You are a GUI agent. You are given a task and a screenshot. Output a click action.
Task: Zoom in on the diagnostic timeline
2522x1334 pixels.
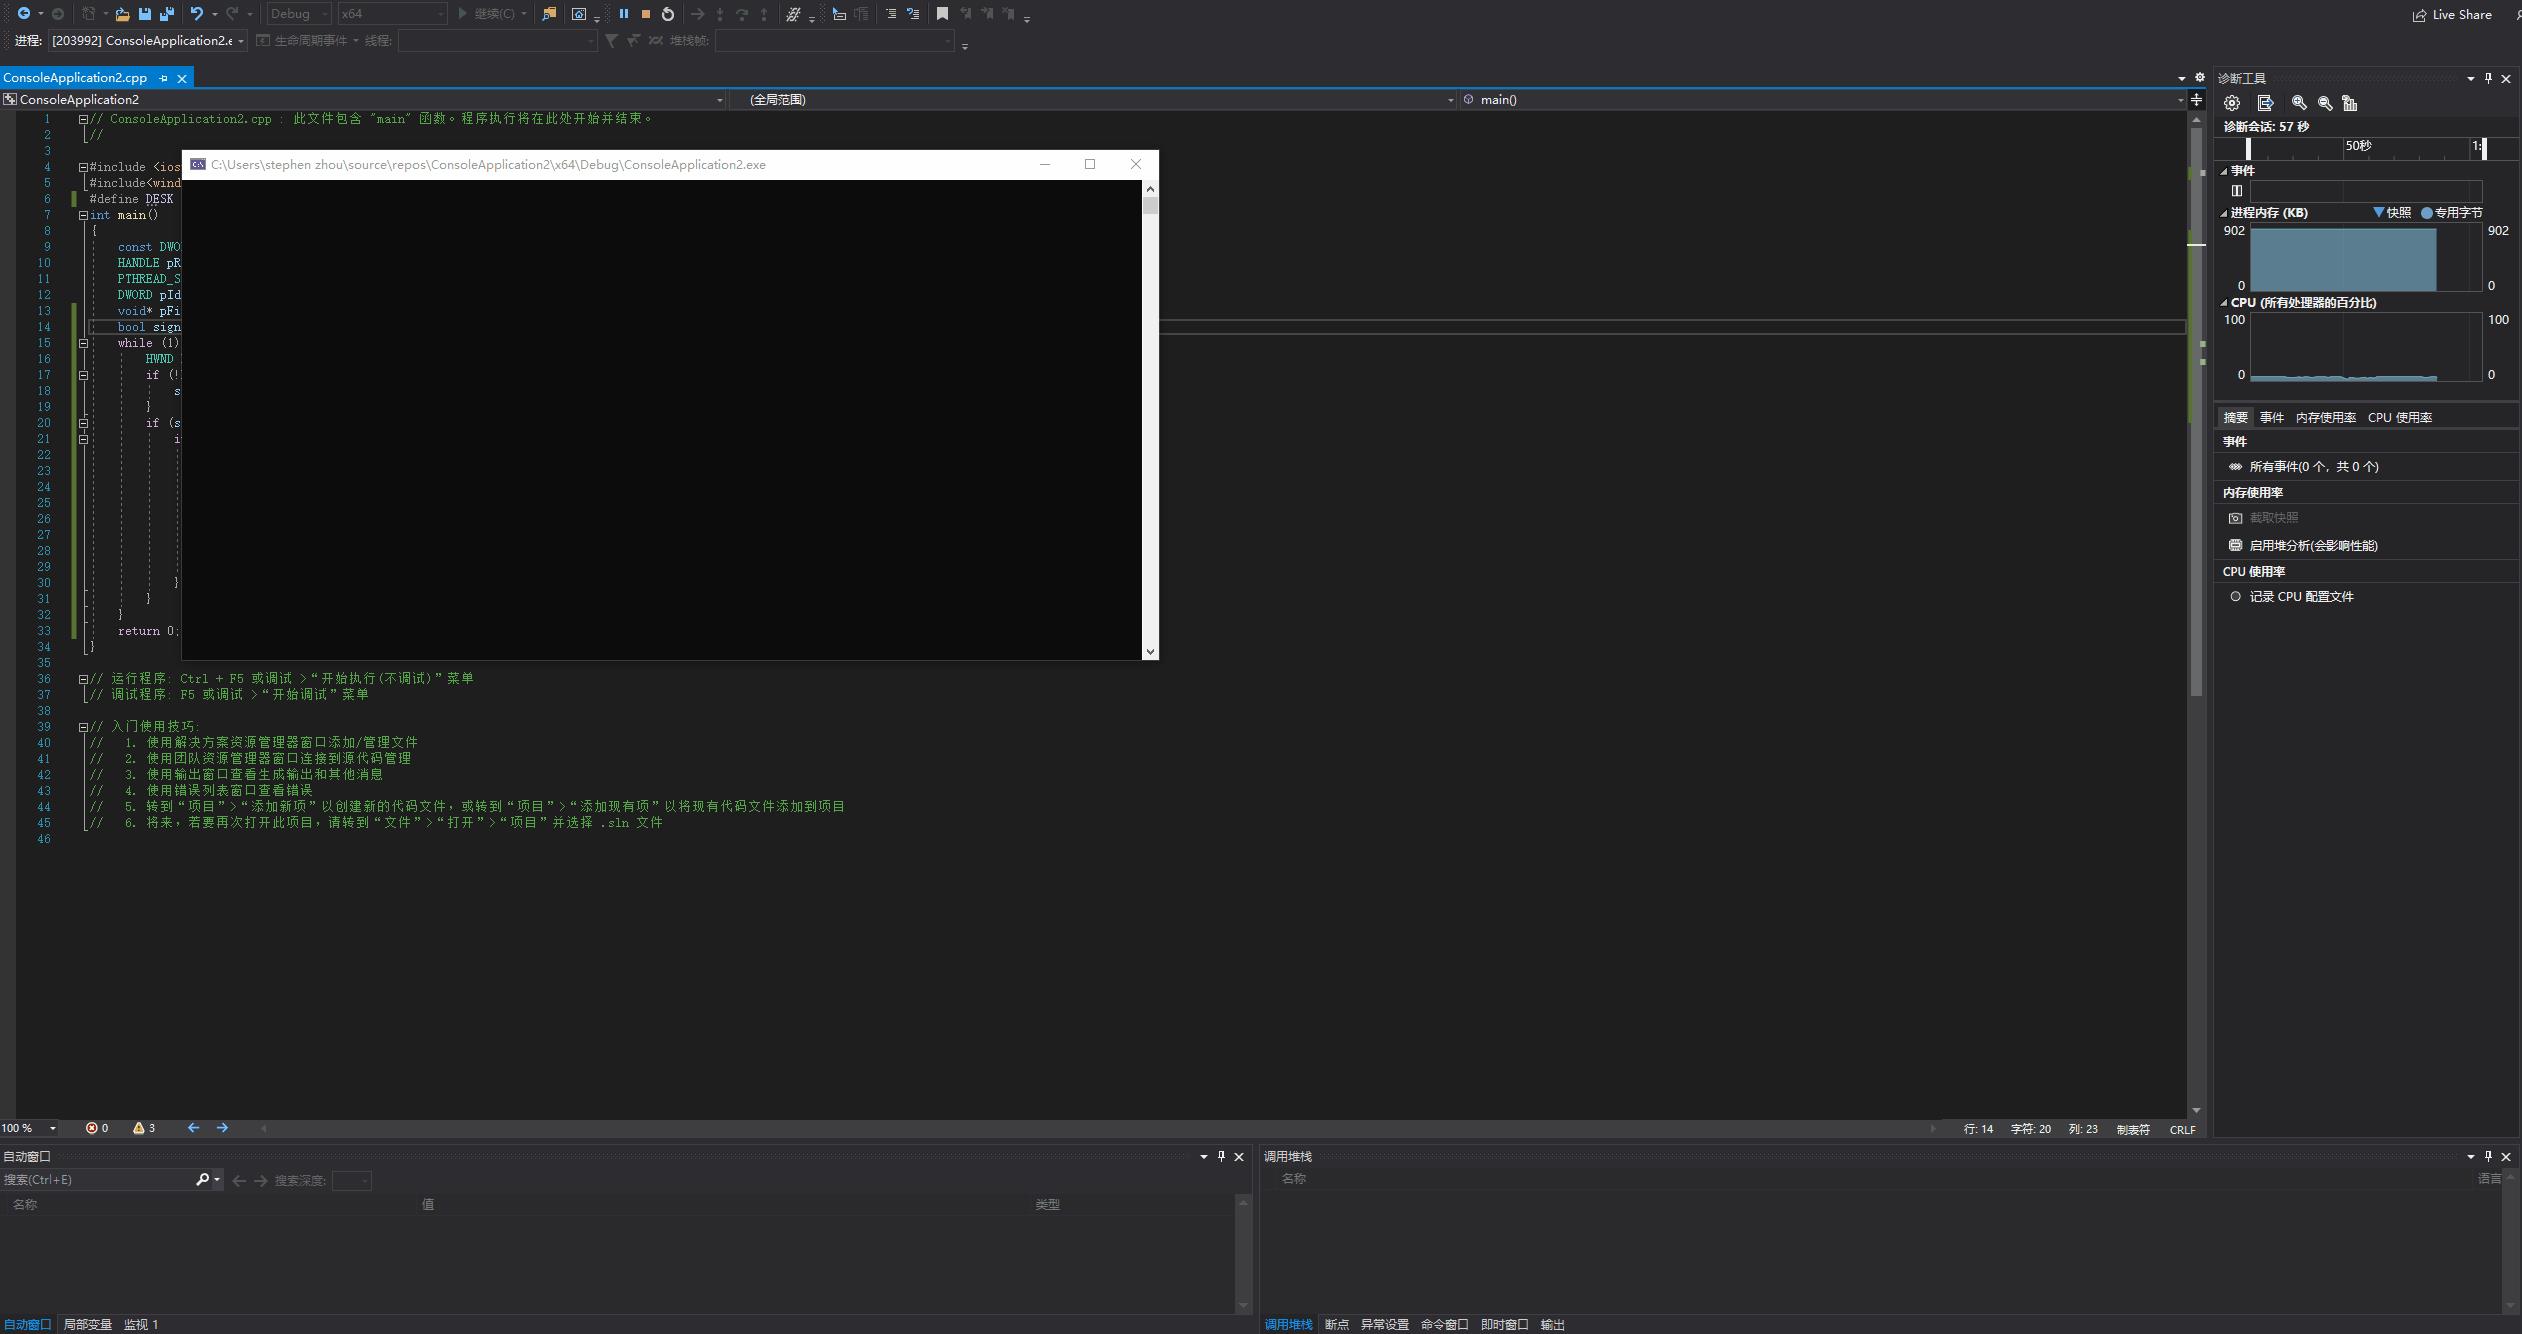click(x=2299, y=103)
